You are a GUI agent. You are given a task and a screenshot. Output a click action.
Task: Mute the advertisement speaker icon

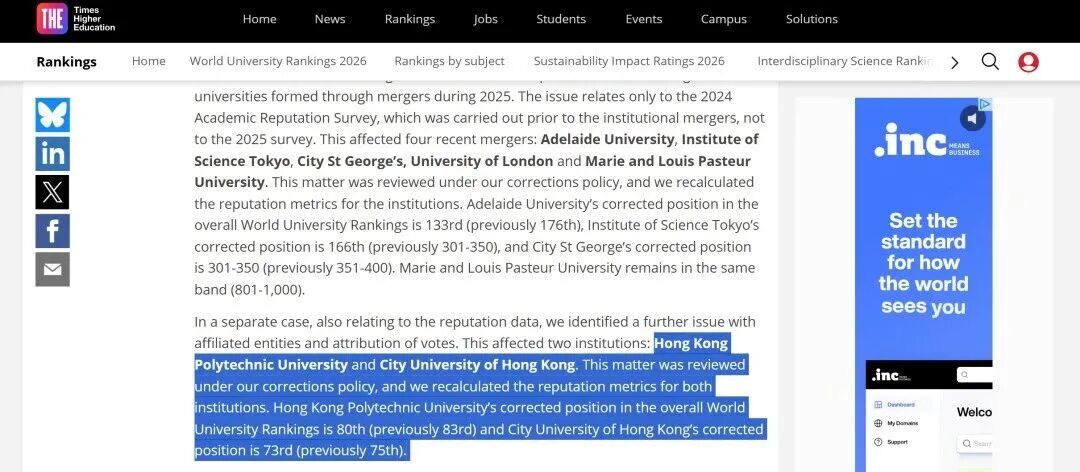[973, 119]
